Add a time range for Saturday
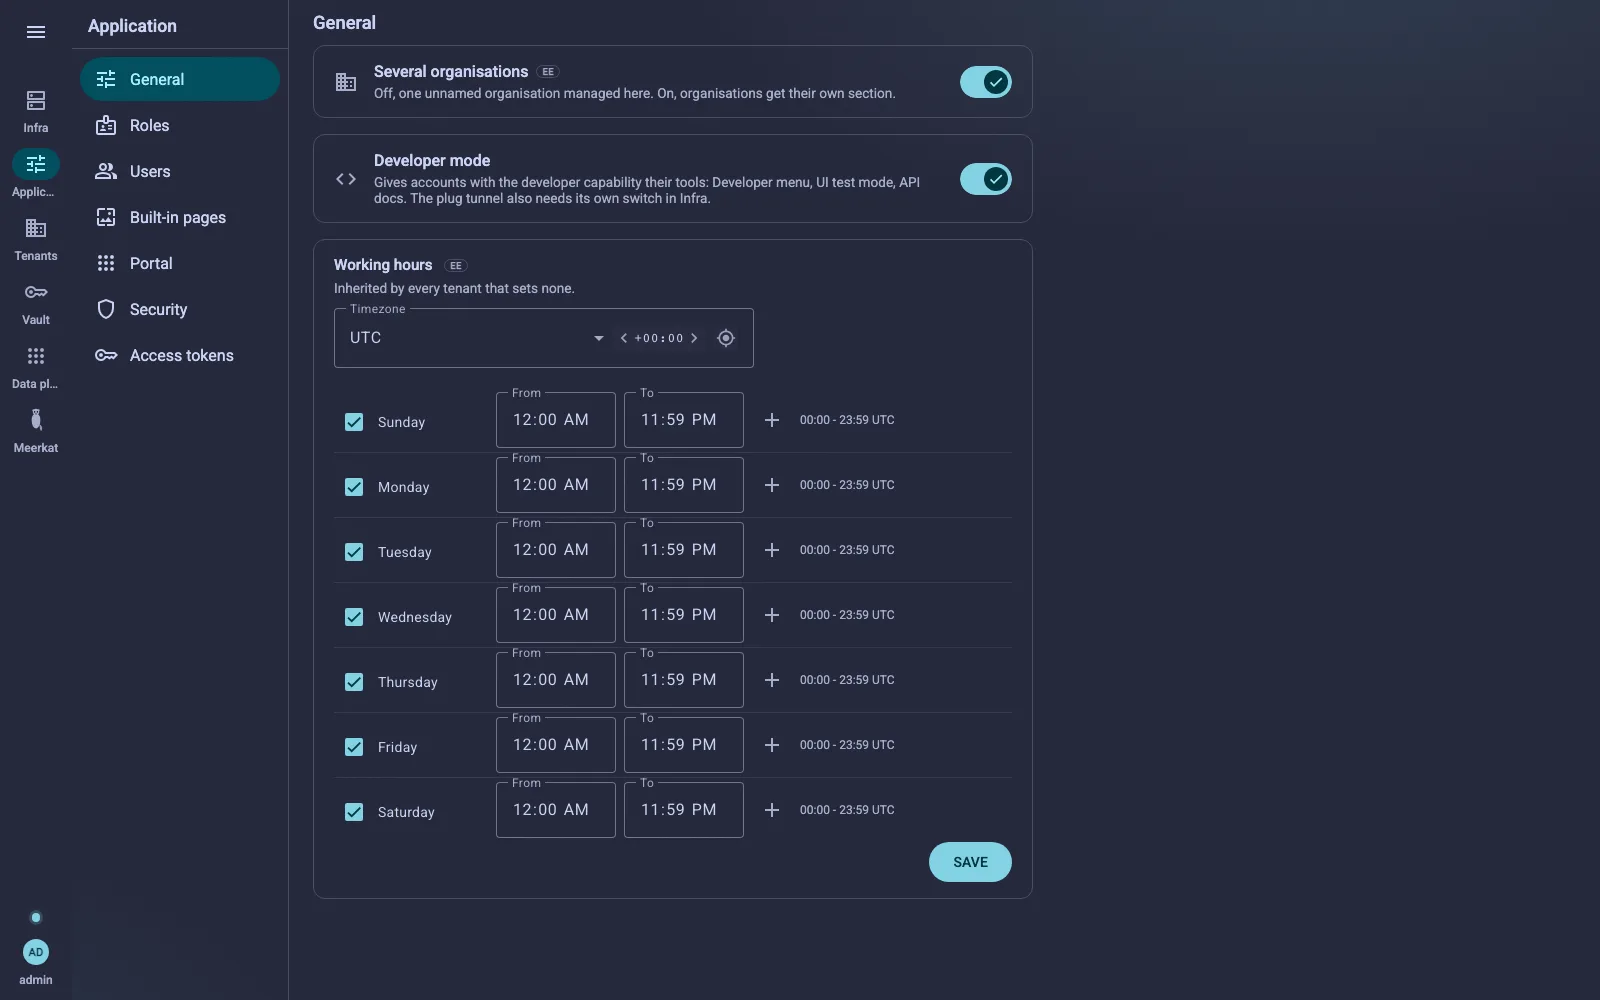This screenshot has width=1600, height=1000. tap(772, 810)
